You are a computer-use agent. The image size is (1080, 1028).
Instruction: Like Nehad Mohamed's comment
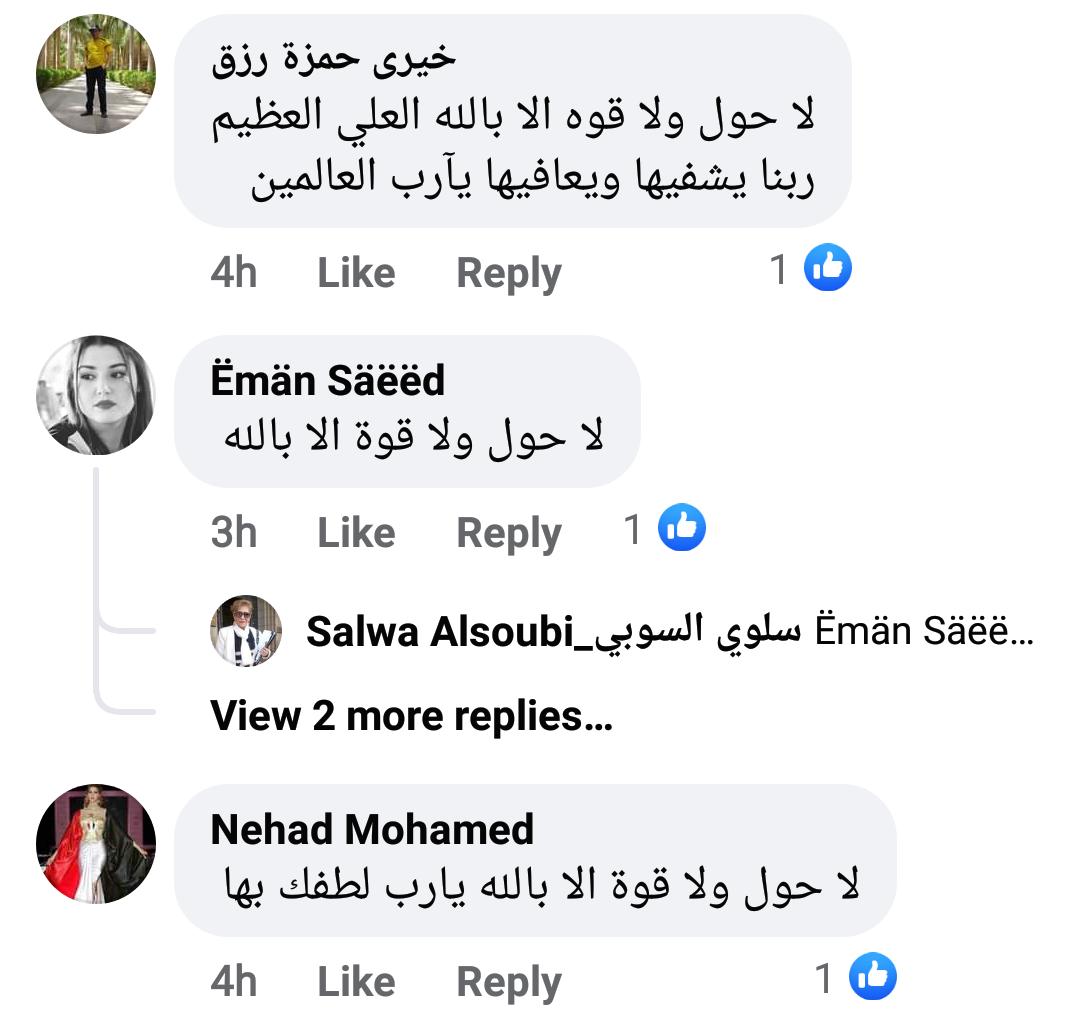[356, 982]
